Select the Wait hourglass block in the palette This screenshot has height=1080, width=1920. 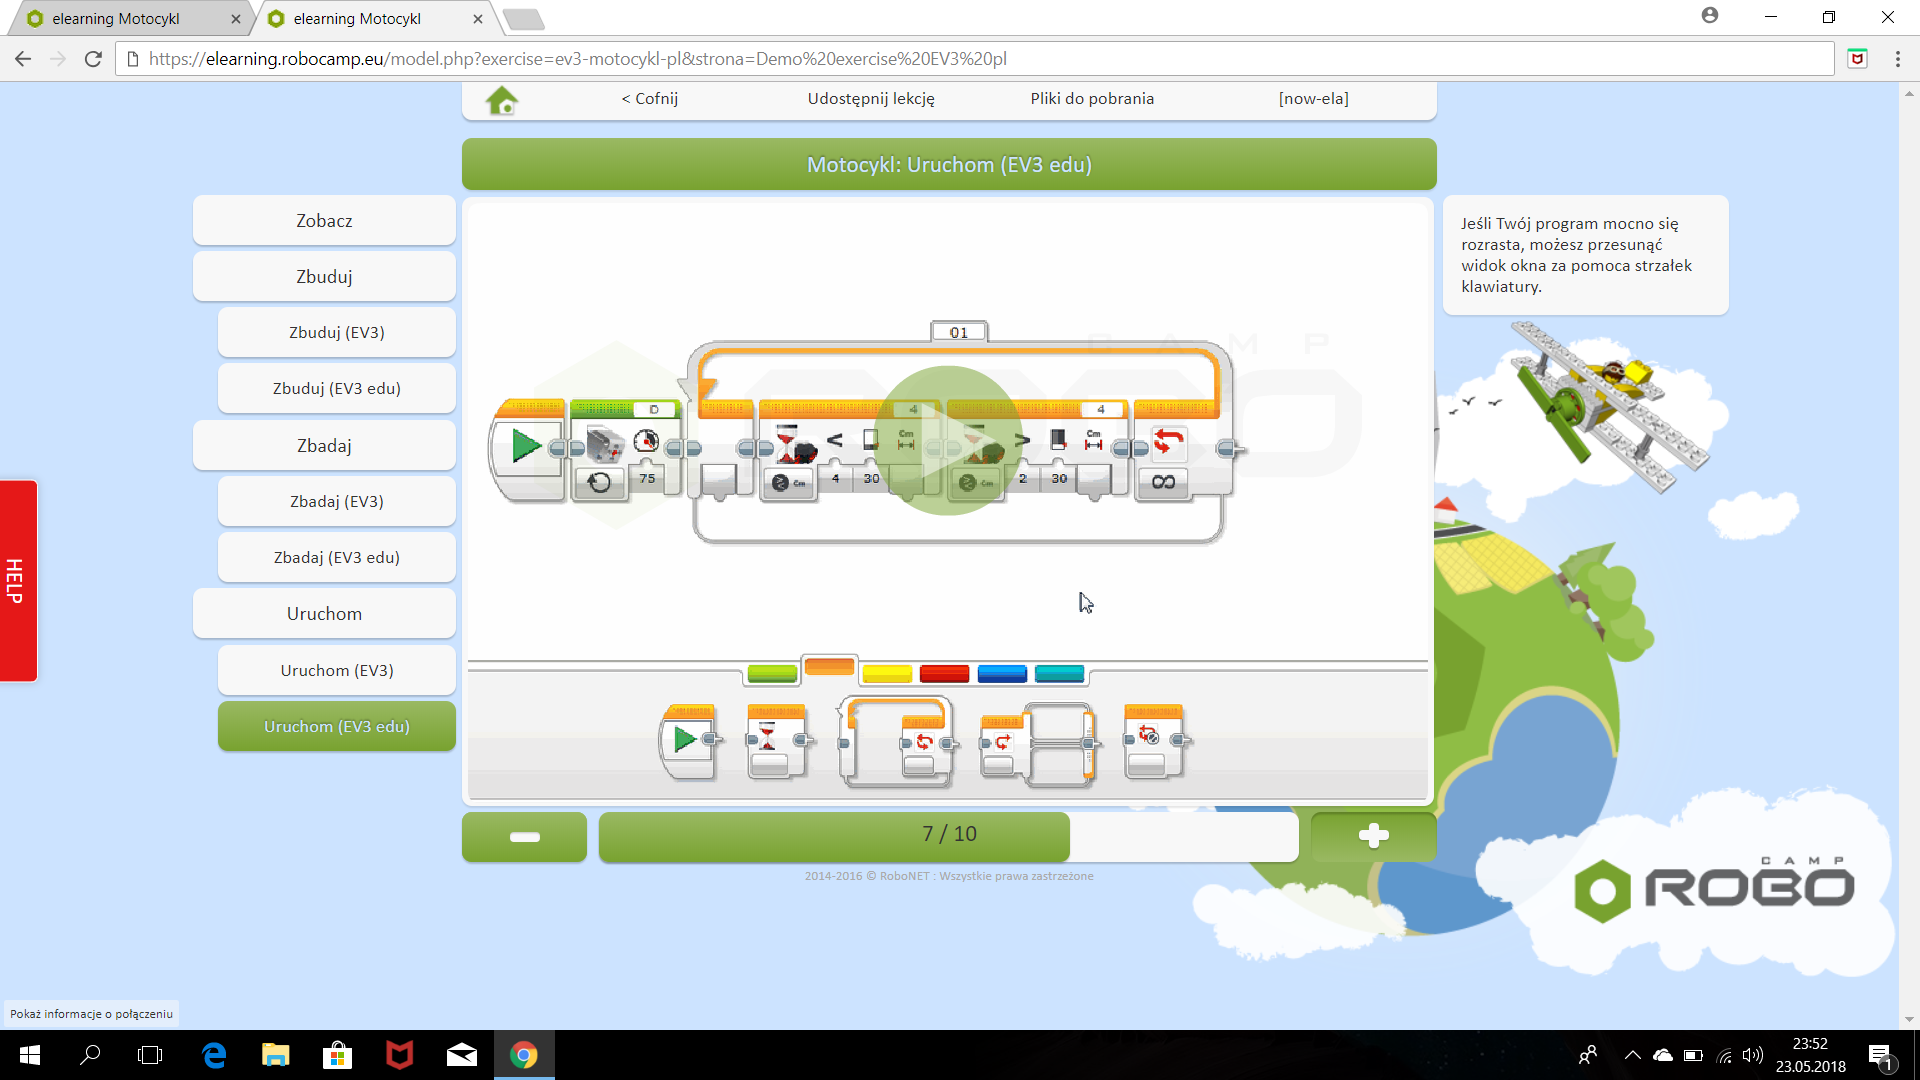(x=778, y=741)
